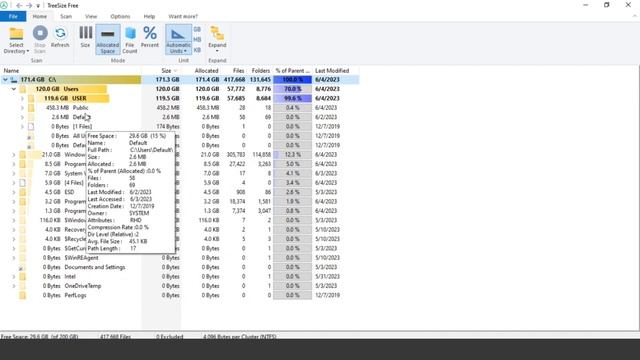
Task: Select the $WinREAgent row
Action: pos(180,258)
